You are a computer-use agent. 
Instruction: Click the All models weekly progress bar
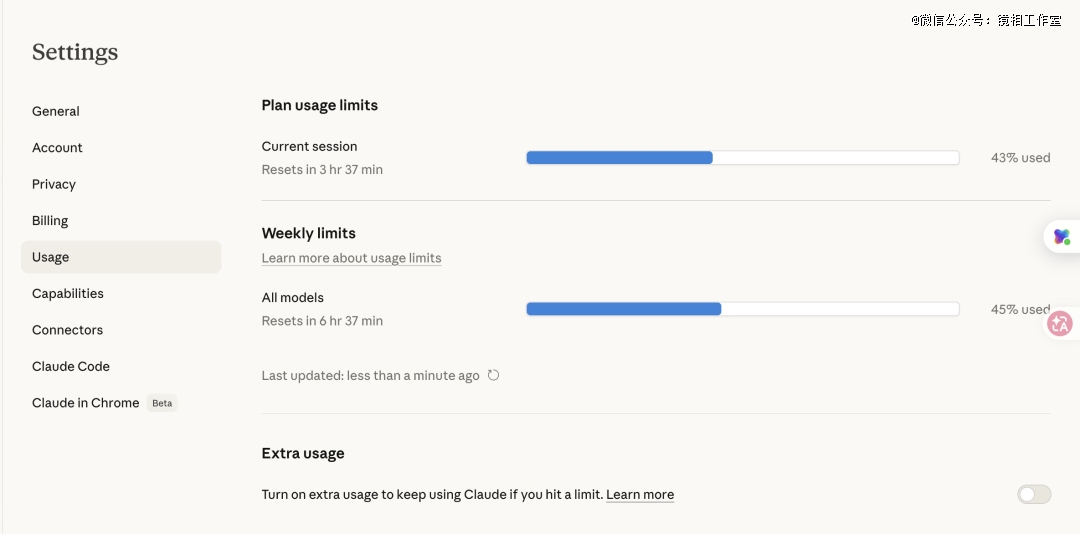742,310
